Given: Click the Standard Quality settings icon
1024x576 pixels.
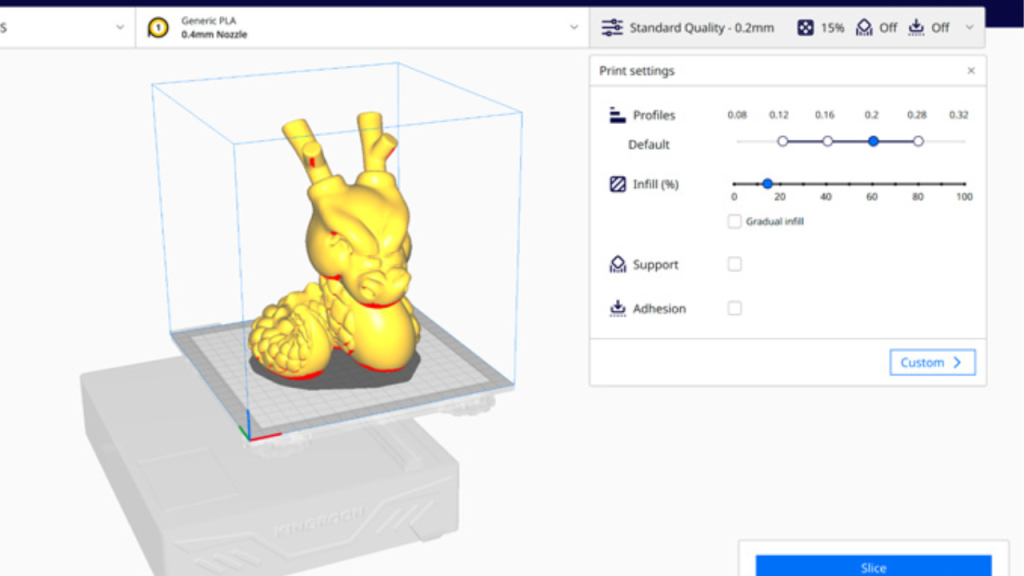Looking at the screenshot, I should pos(612,27).
